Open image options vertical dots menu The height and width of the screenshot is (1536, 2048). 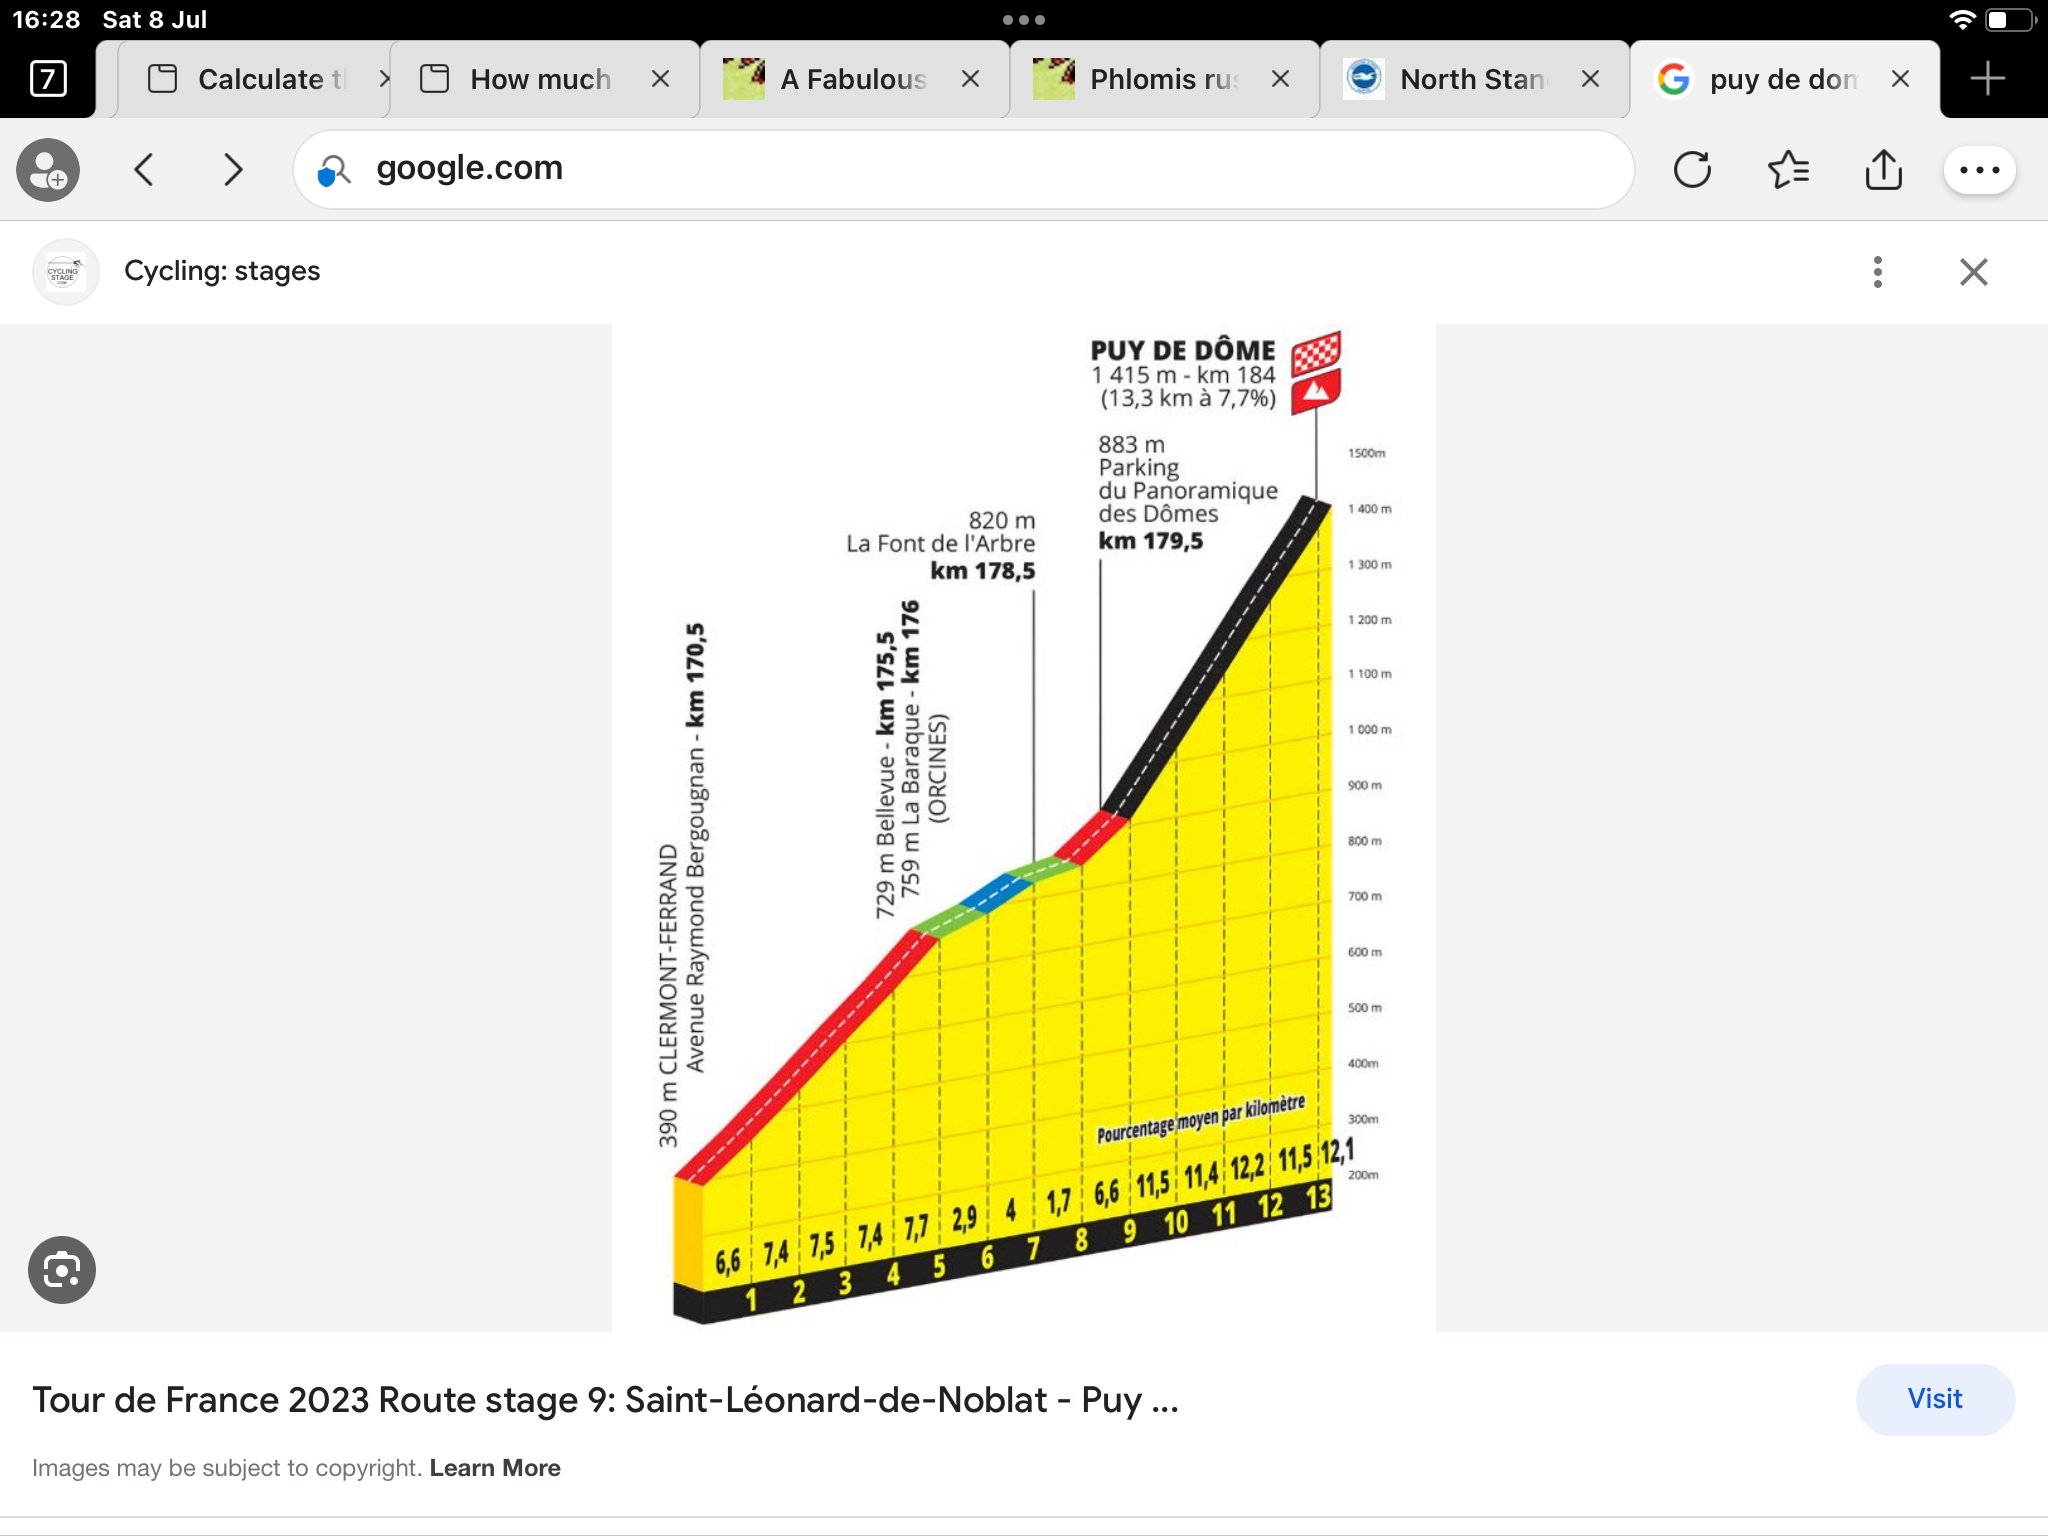tap(1877, 272)
